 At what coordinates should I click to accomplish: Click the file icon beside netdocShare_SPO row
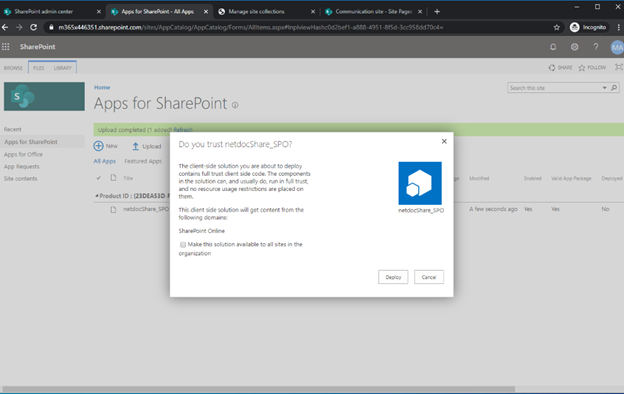[x=113, y=209]
